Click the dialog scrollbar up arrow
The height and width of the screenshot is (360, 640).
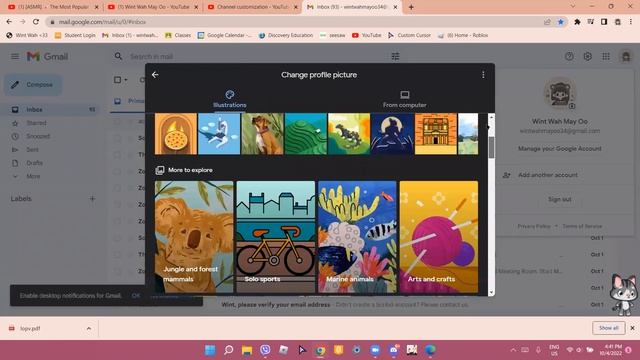491,118
